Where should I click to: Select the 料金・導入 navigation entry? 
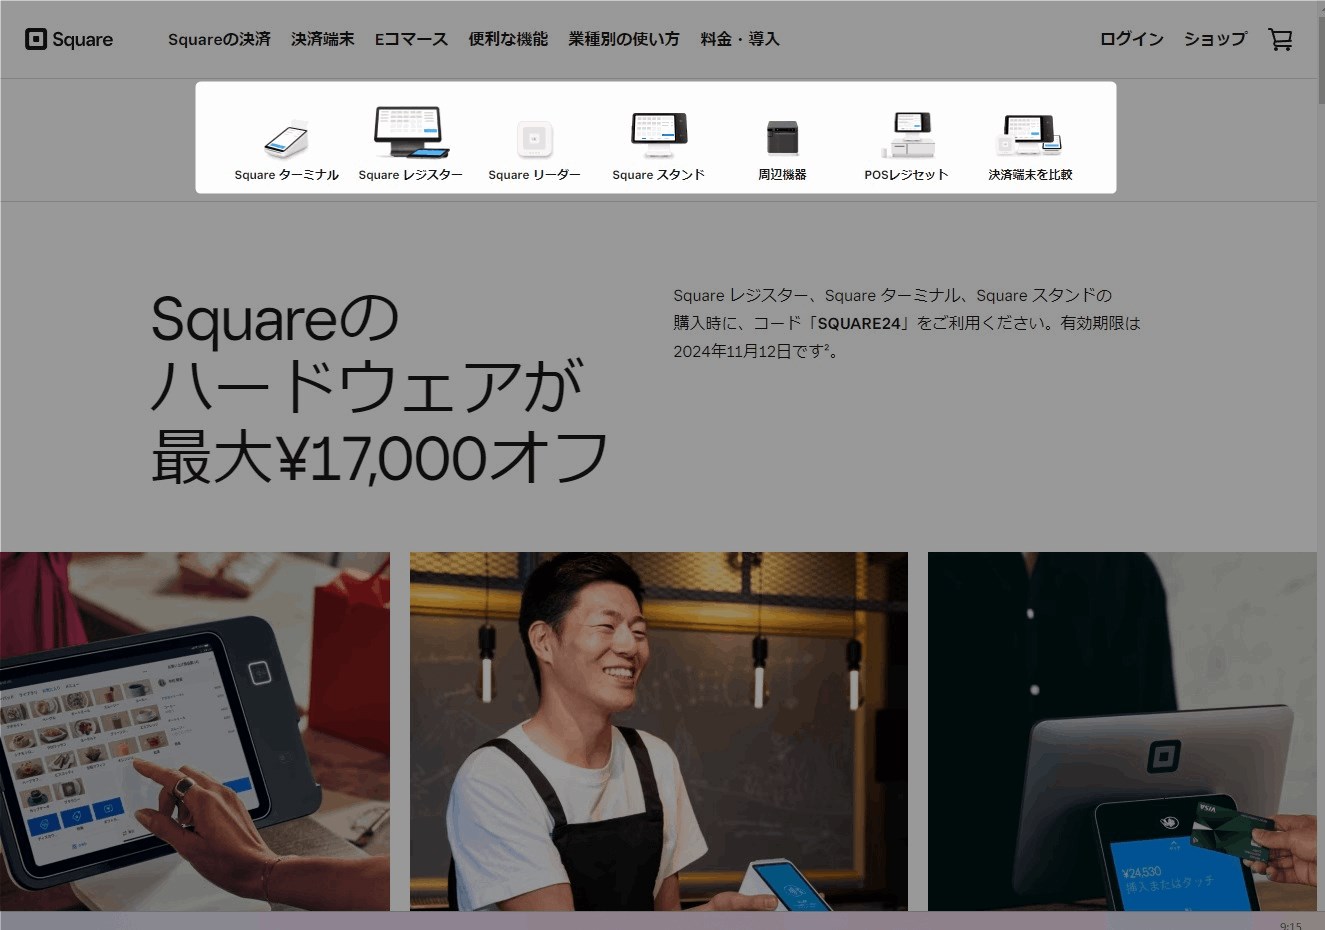pos(740,39)
